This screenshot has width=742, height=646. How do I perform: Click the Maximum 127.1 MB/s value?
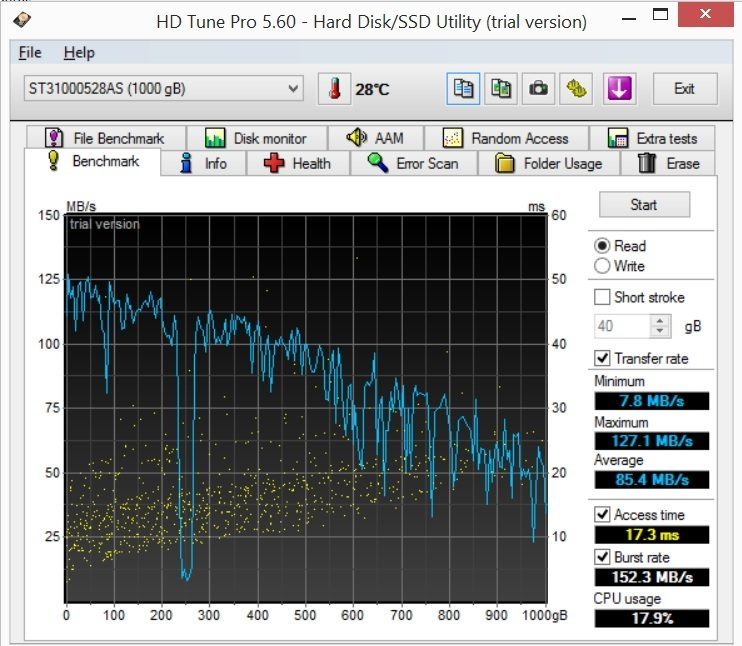[x=652, y=441]
